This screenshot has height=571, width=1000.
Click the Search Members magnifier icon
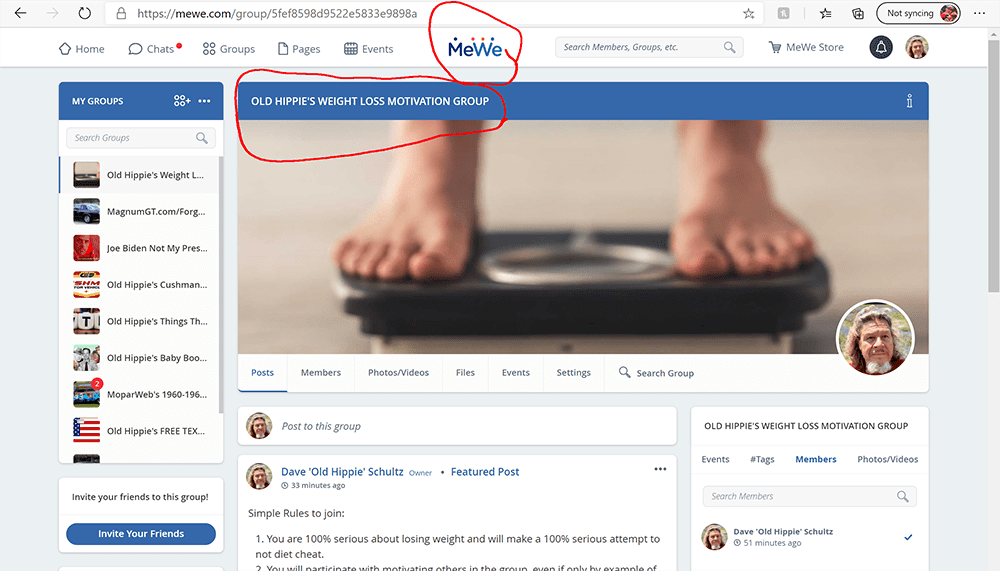pyautogui.click(x=902, y=496)
